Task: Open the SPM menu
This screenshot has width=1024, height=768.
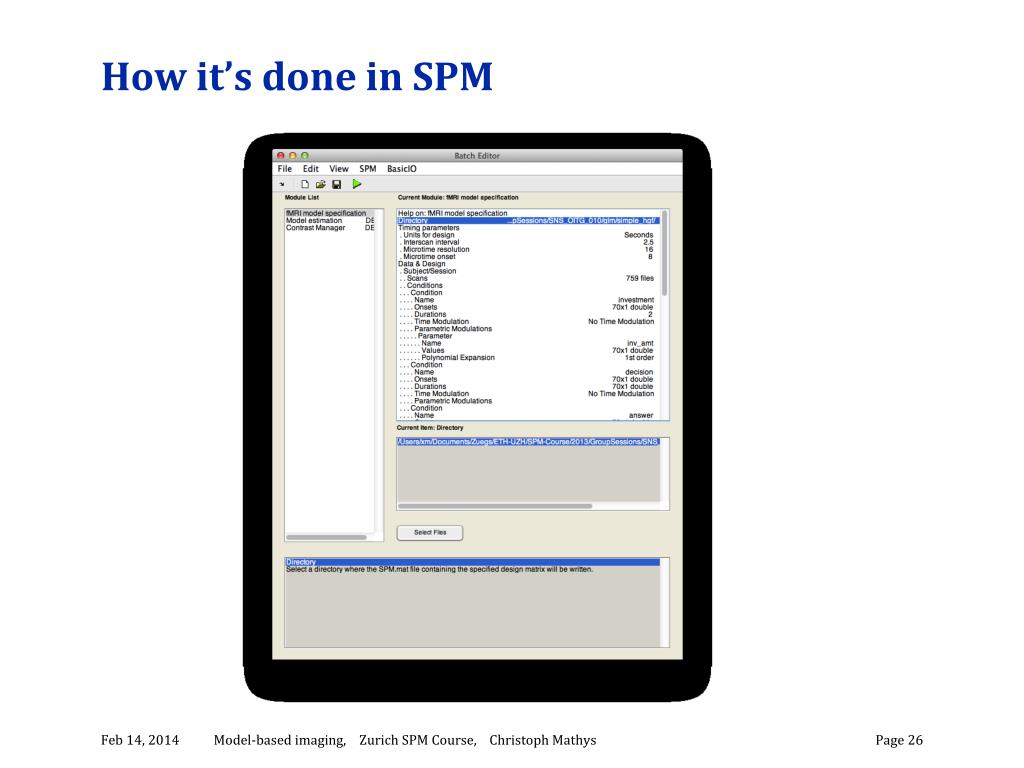Action: [368, 168]
